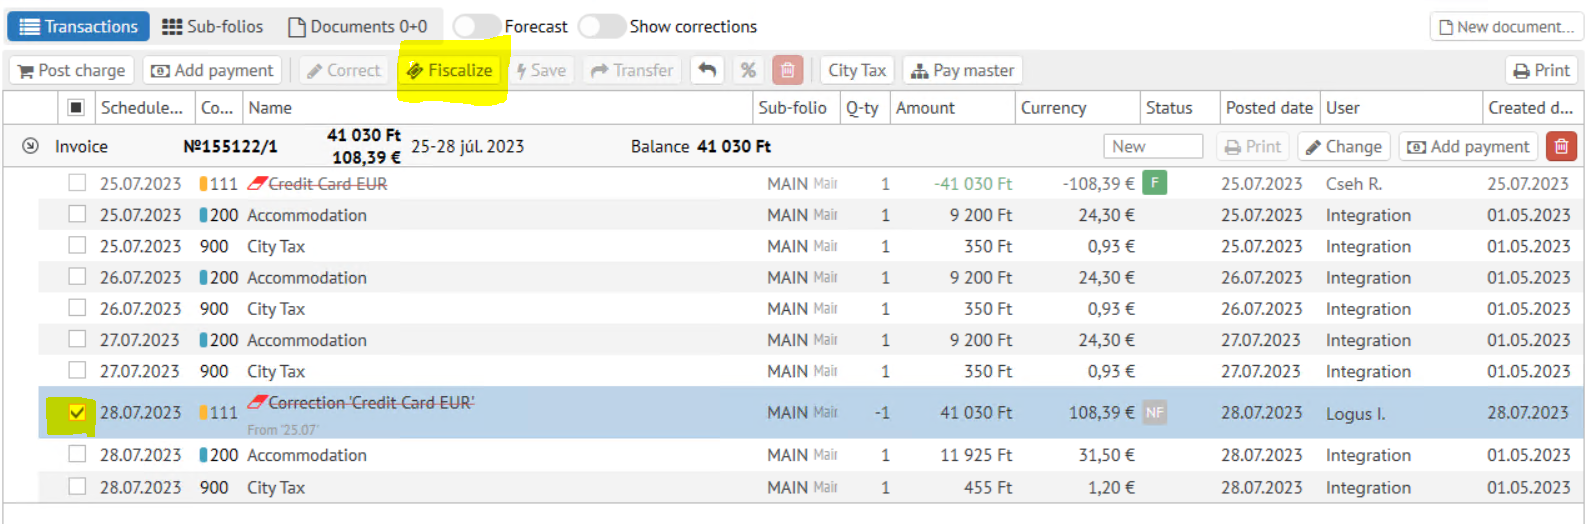
Task: Open the Documents 0+0 tab
Action: [358, 27]
